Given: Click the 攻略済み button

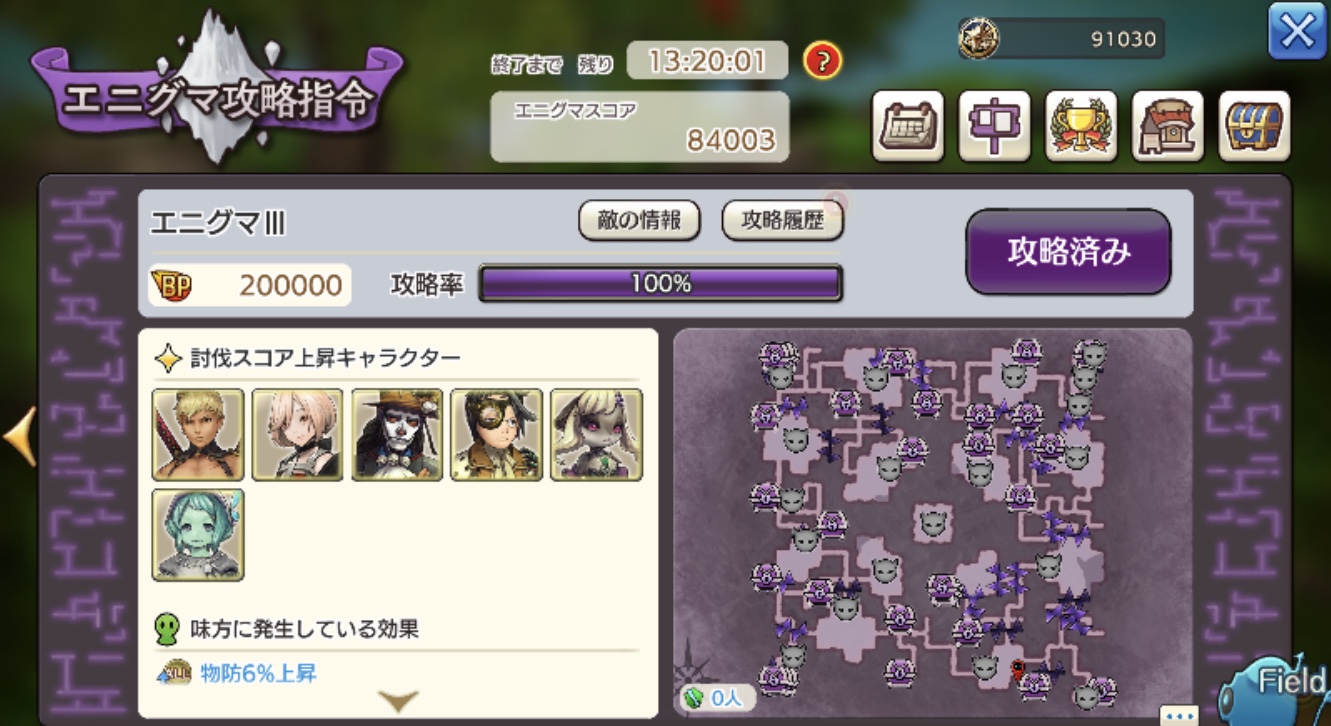Looking at the screenshot, I should [x=1068, y=251].
